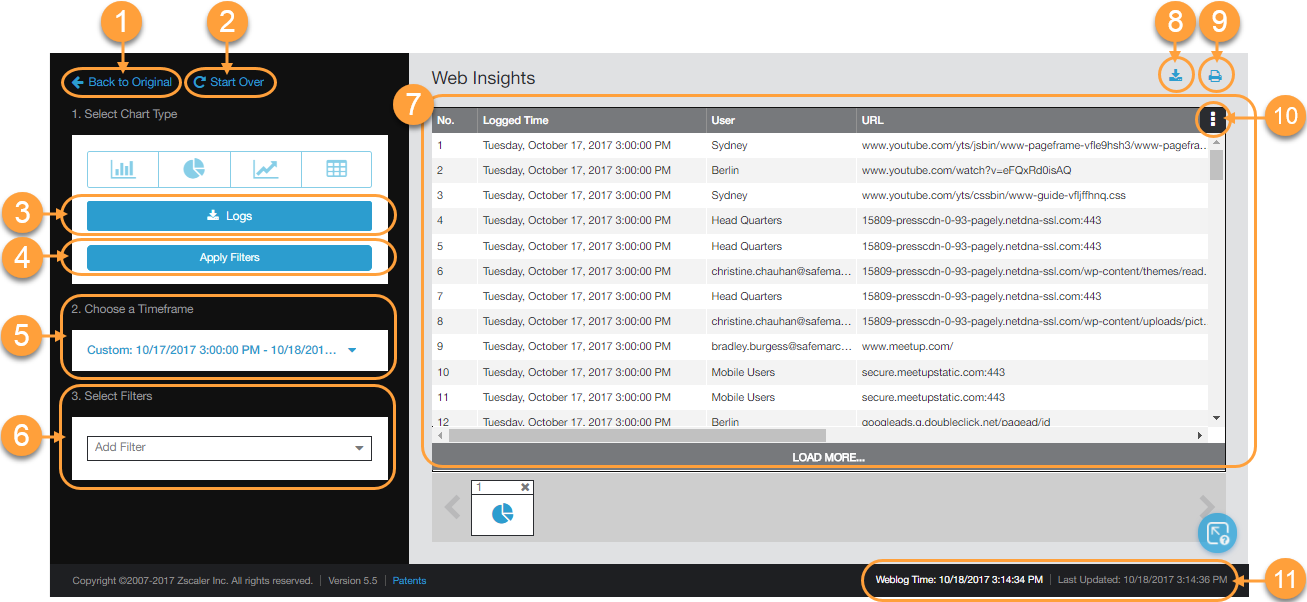Click the download icon above the table
Viewport: 1307px width, 602px height.
point(1176,75)
